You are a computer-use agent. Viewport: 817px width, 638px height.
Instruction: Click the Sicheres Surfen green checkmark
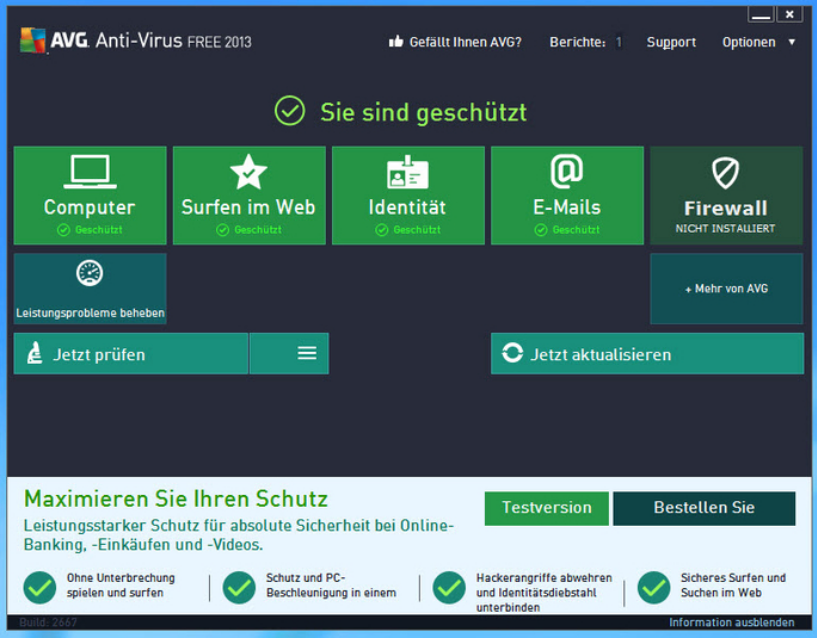coord(654,587)
